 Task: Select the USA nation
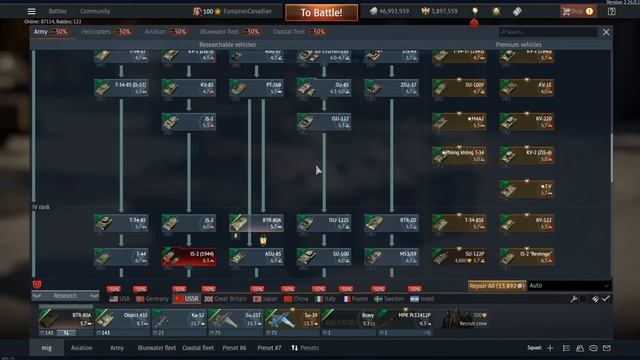(x=120, y=299)
